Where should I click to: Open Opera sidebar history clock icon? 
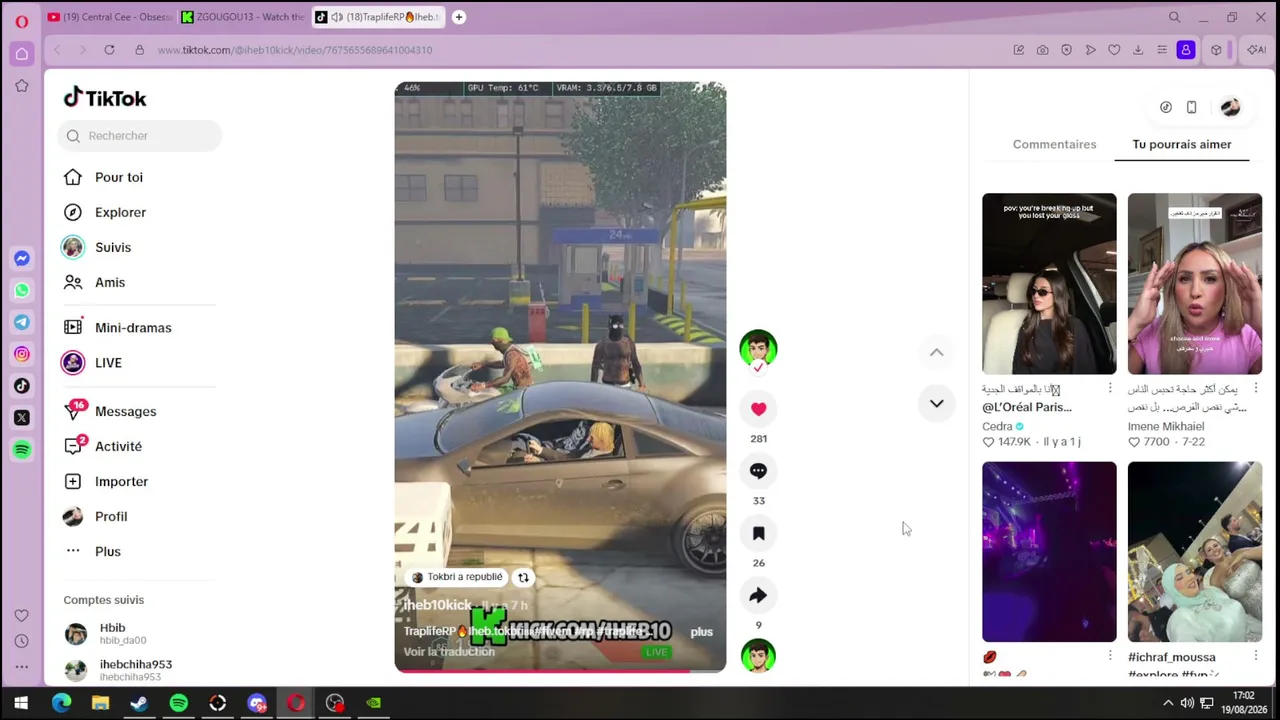21,641
